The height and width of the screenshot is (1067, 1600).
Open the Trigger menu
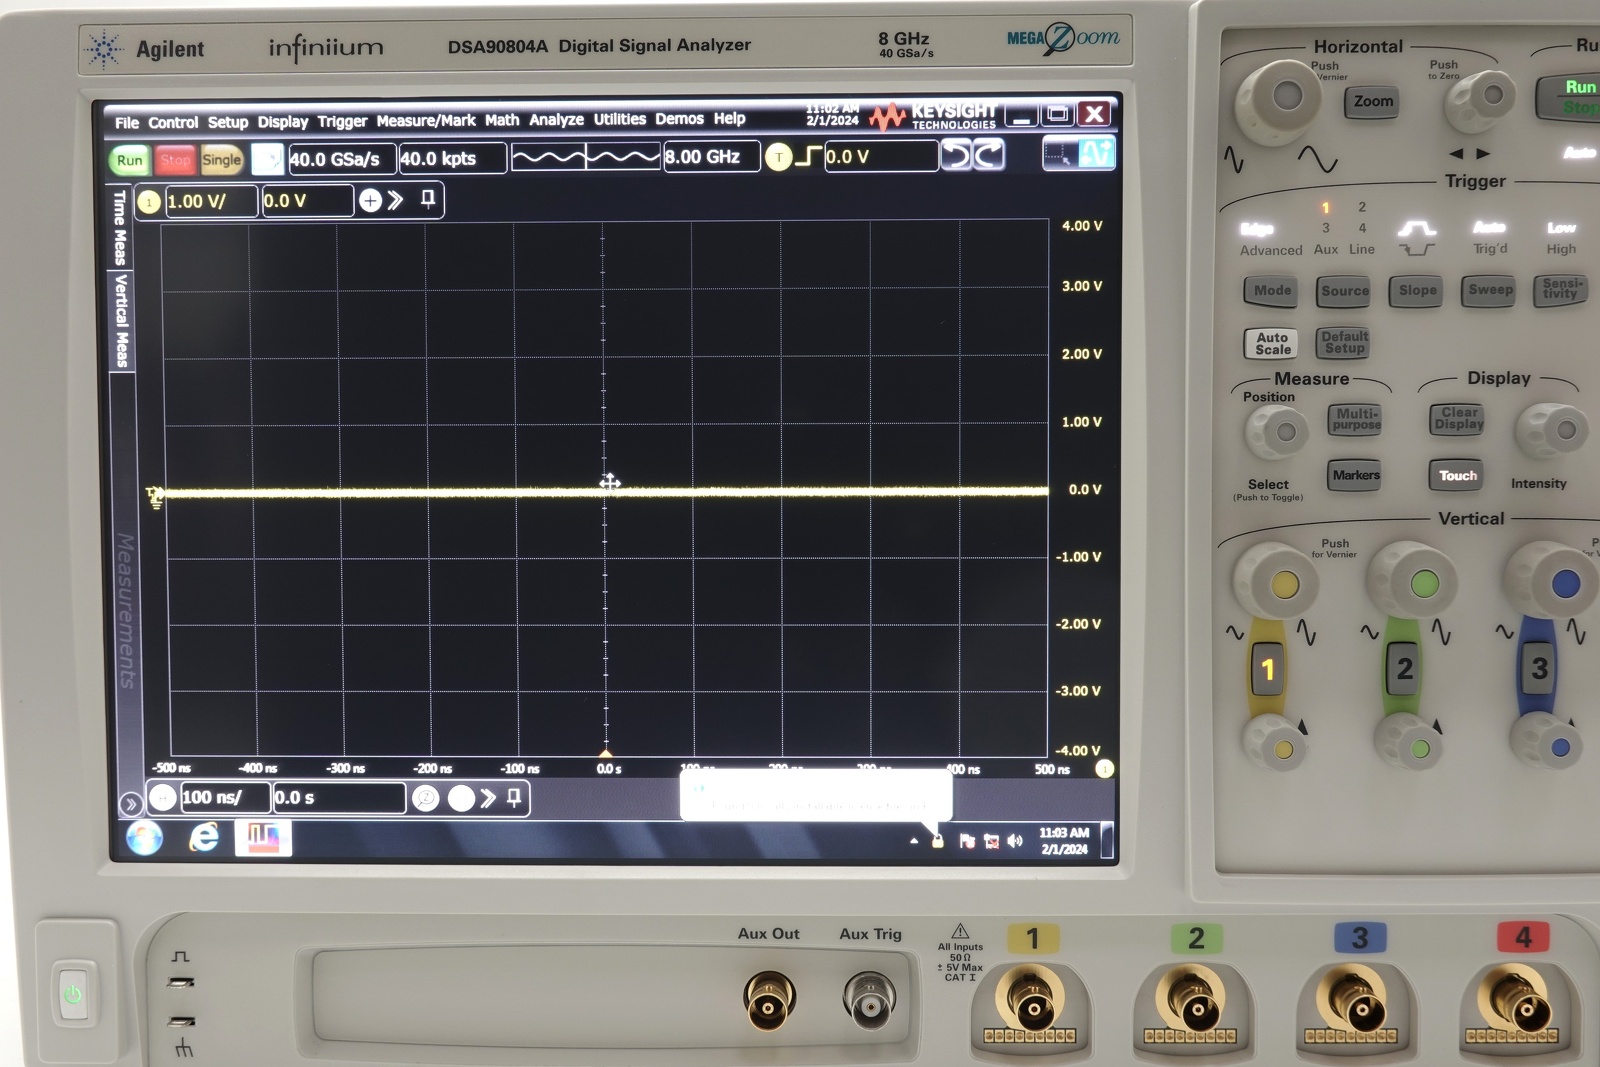tap(342, 121)
